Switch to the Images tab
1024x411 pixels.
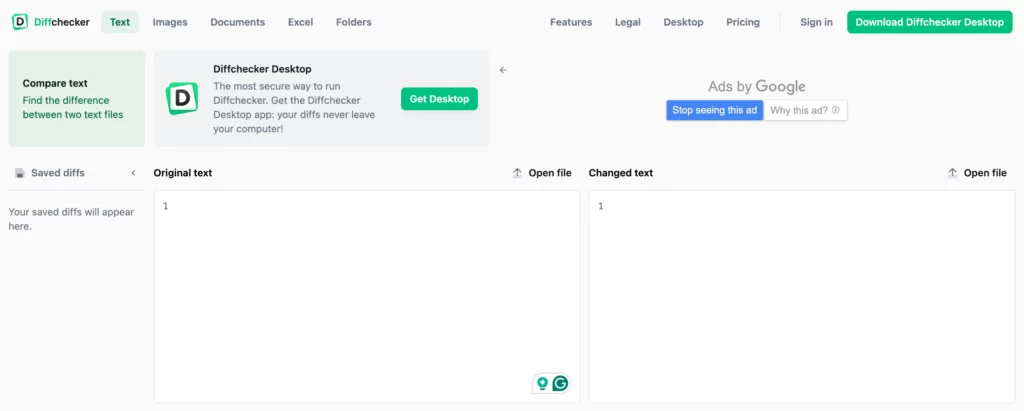pos(170,22)
